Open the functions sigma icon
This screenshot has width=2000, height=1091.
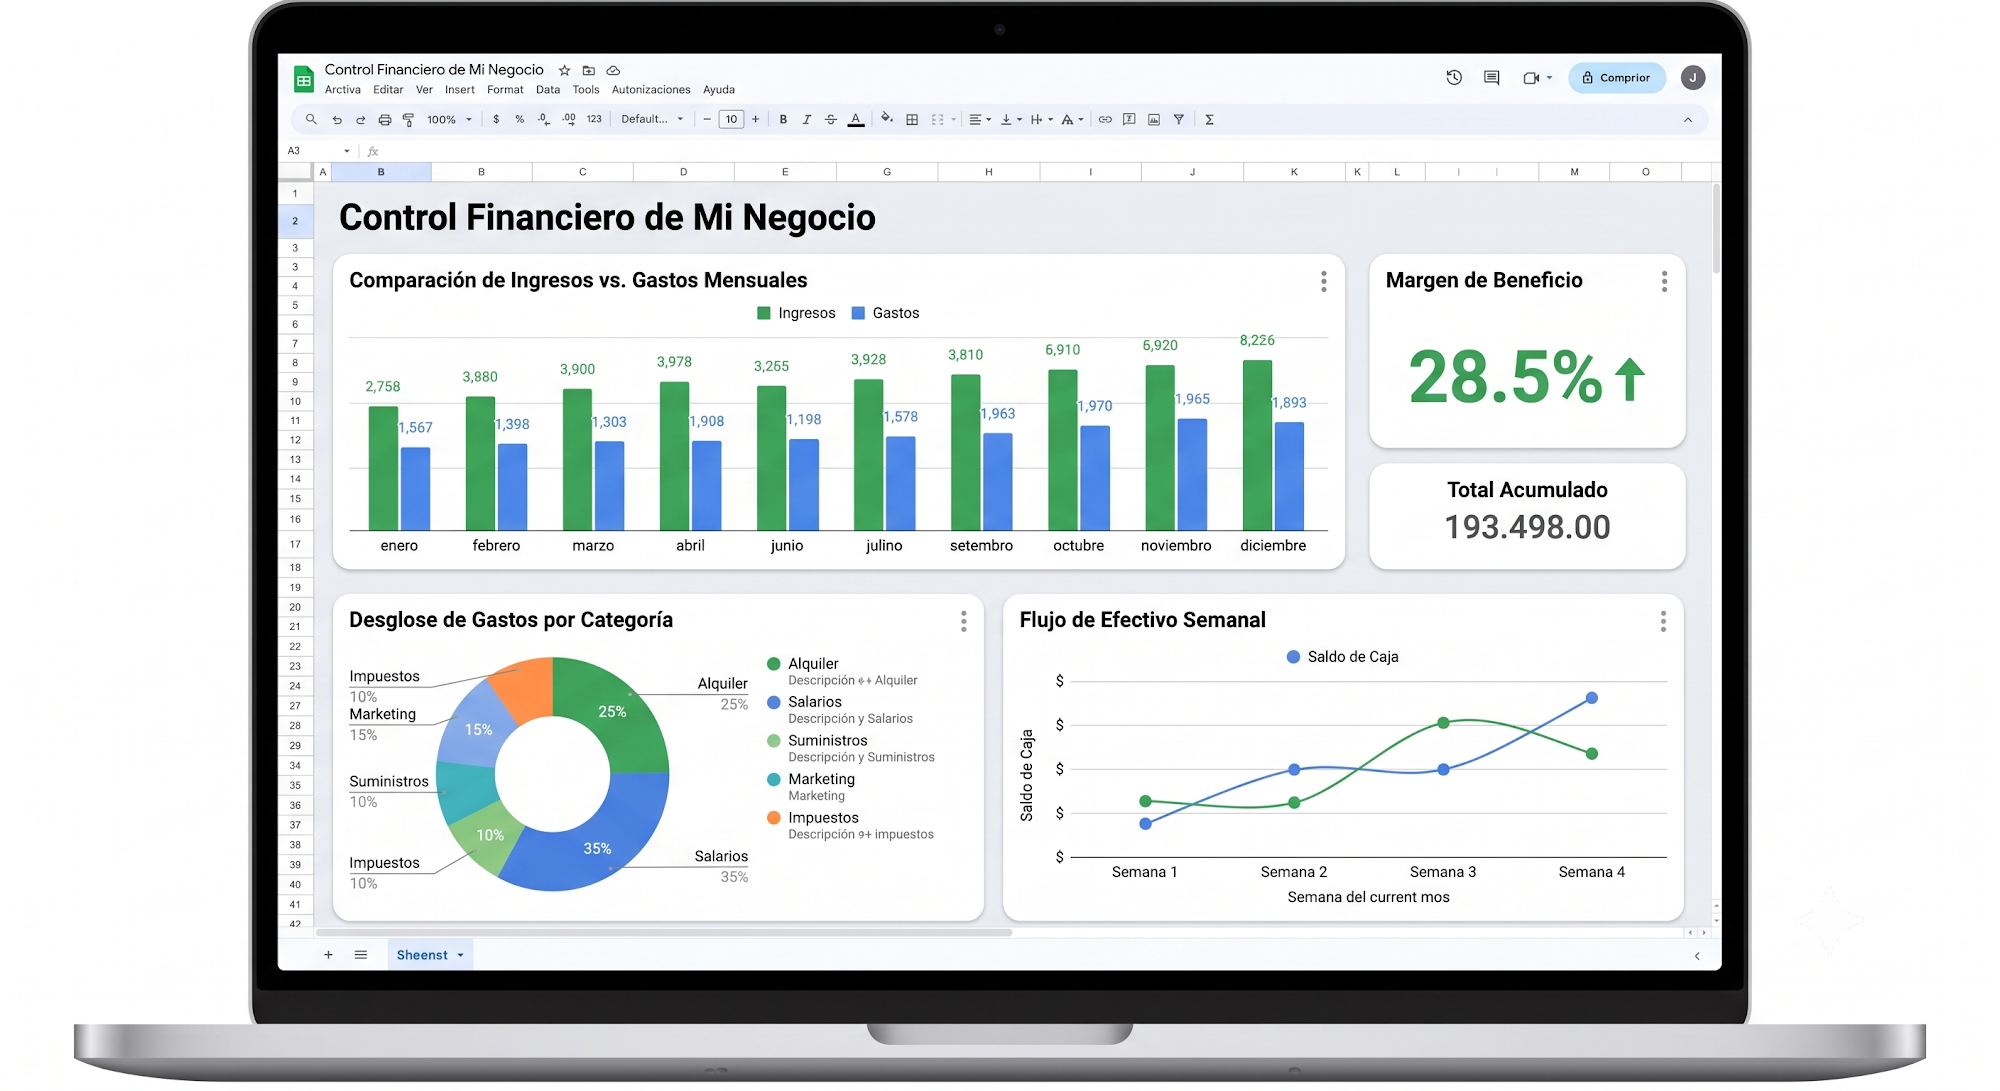pyautogui.click(x=1209, y=119)
